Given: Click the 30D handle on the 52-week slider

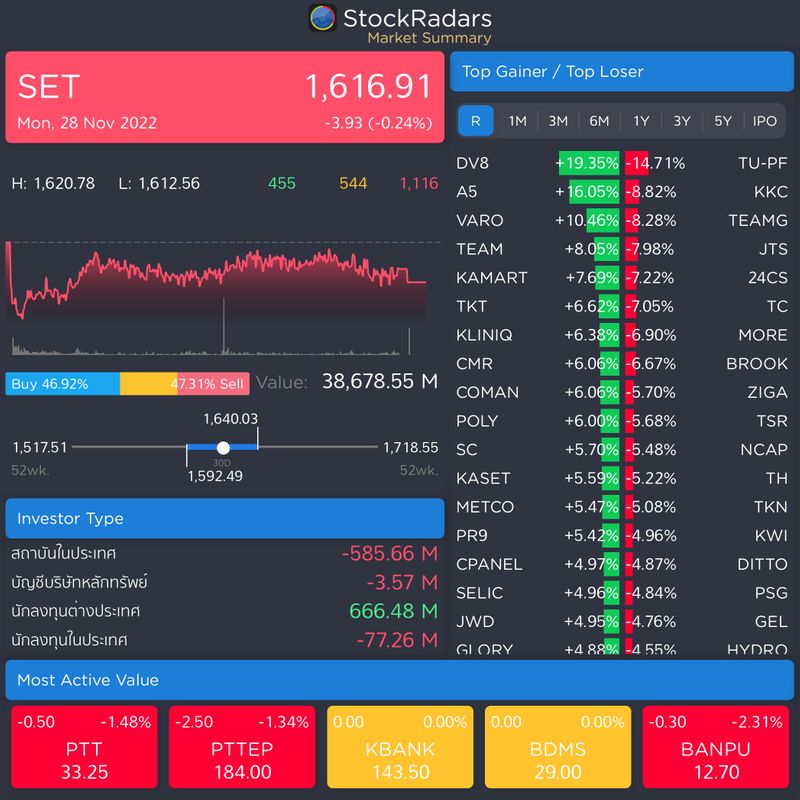Looking at the screenshot, I should click(223, 447).
